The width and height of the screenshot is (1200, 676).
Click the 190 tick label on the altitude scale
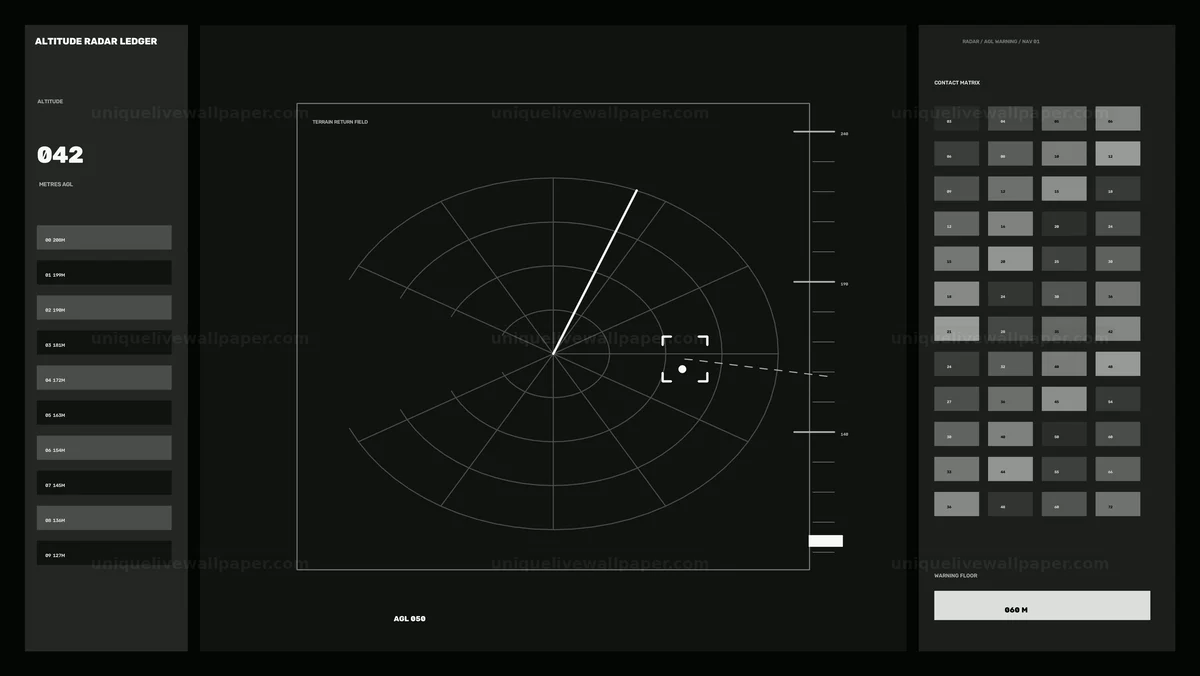click(x=844, y=284)
